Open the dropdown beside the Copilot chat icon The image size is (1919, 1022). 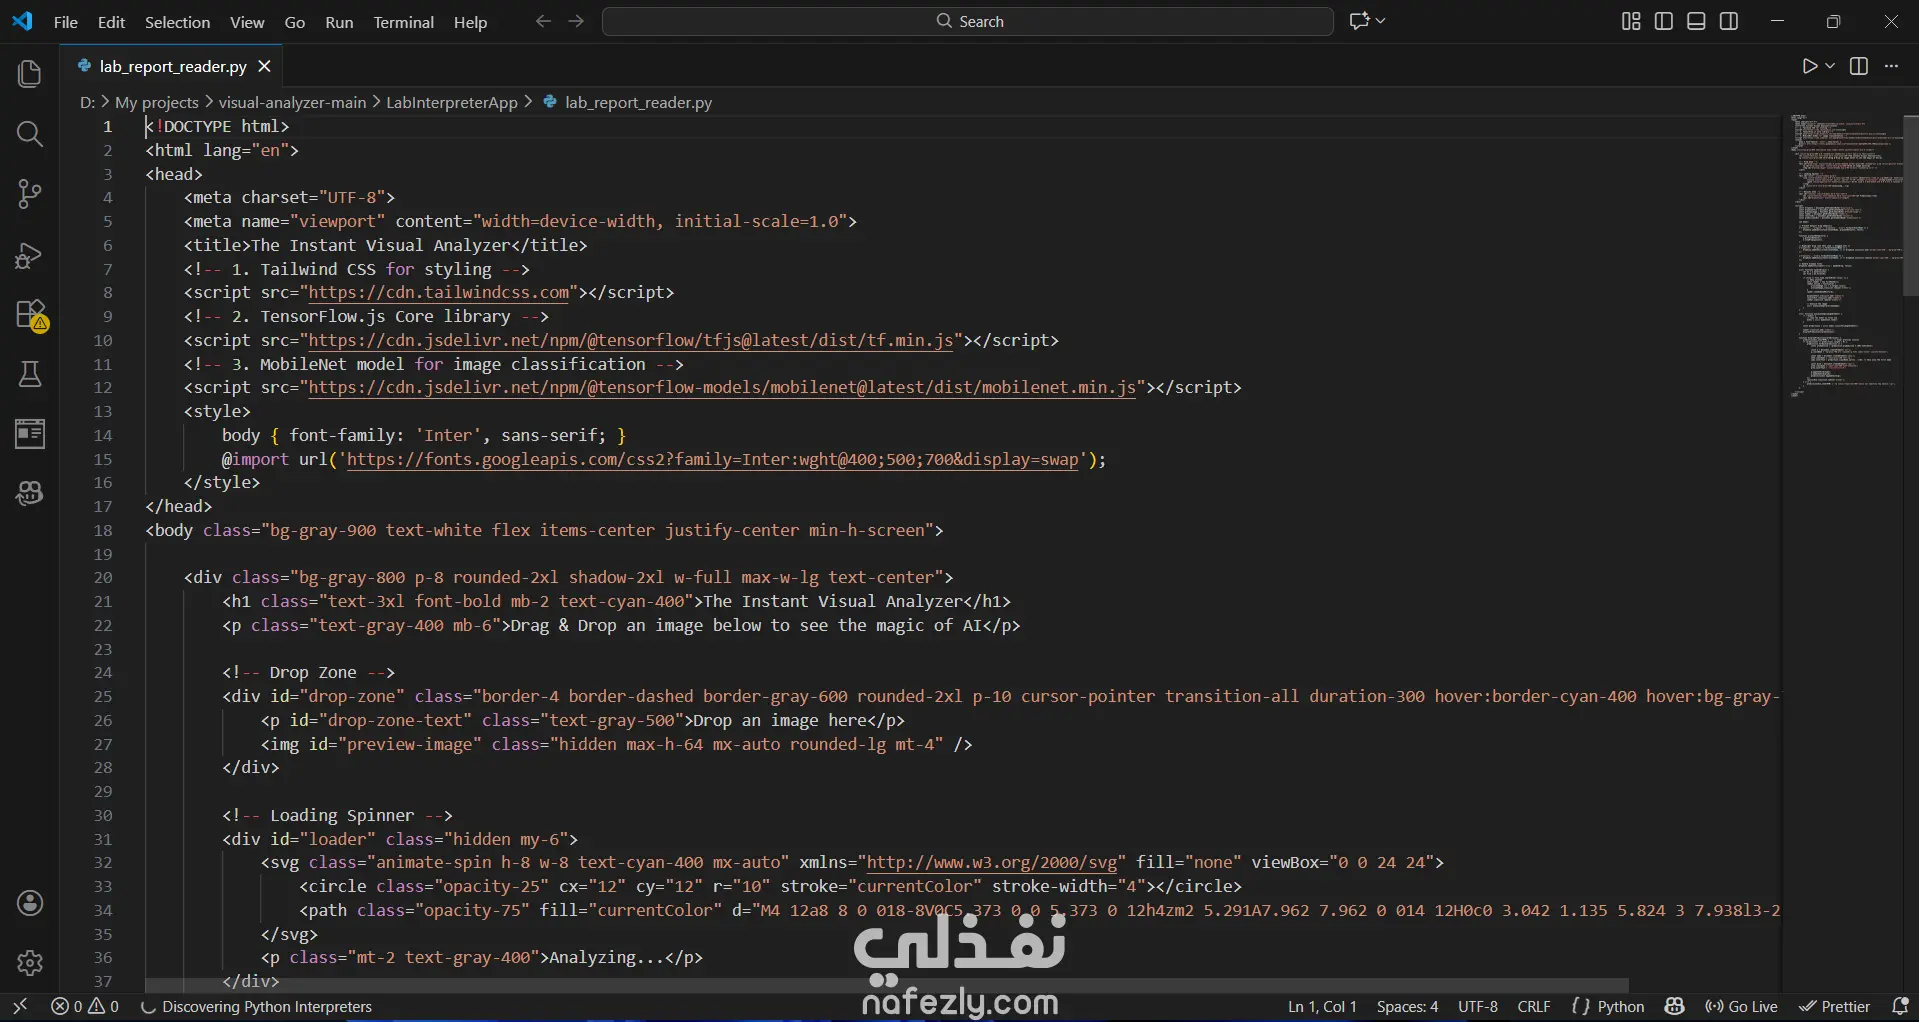tap(1381, 21)
